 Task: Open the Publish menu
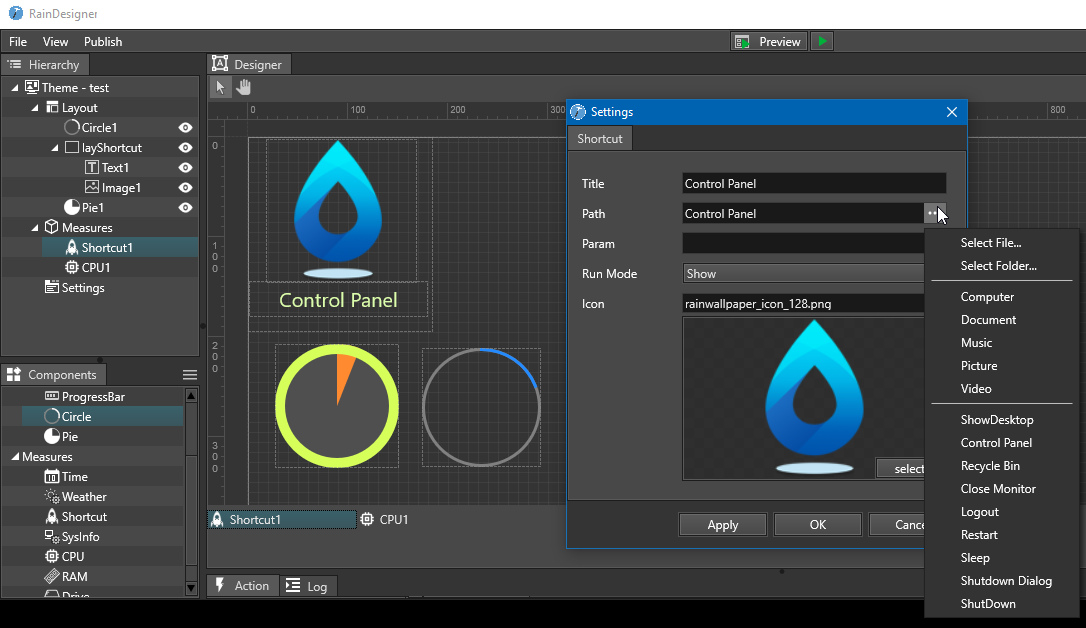tap(102, 41)
